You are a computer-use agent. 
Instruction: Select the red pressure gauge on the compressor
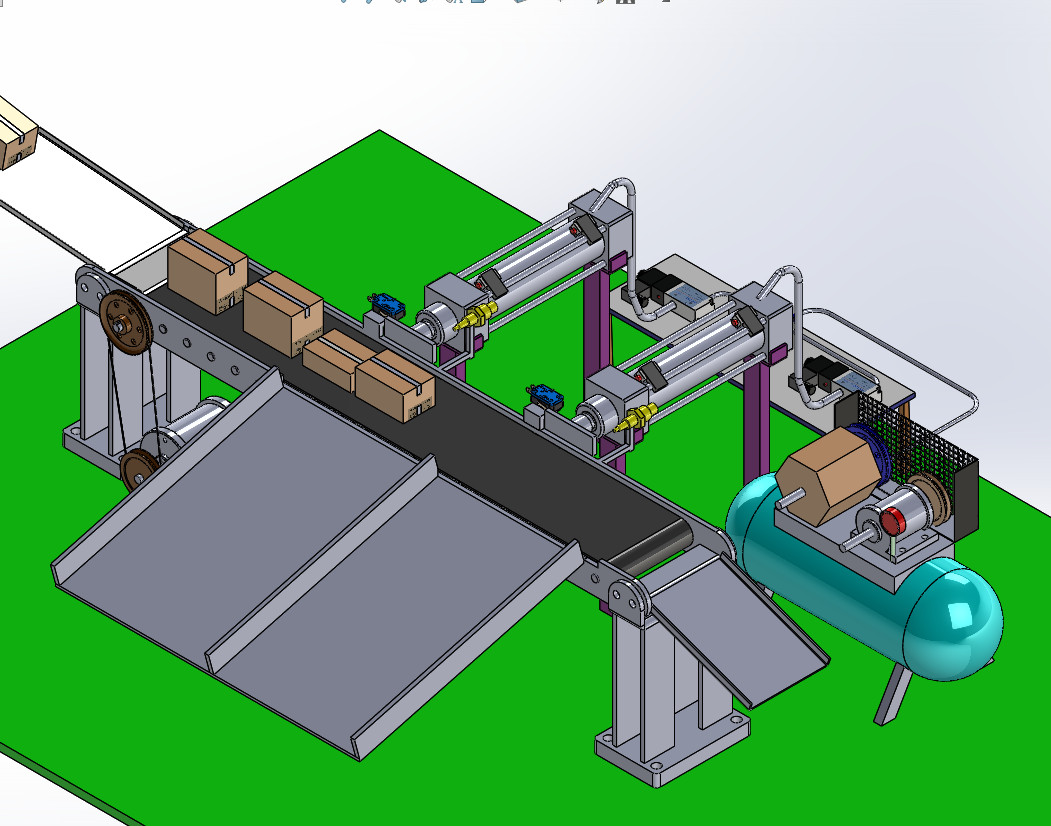(892, 521)
